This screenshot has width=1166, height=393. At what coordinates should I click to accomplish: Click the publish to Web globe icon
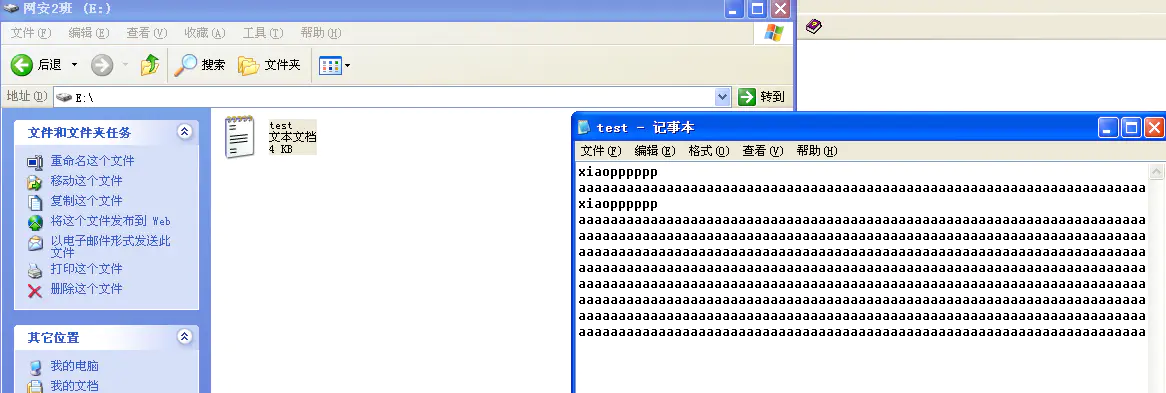pos(35,223)
